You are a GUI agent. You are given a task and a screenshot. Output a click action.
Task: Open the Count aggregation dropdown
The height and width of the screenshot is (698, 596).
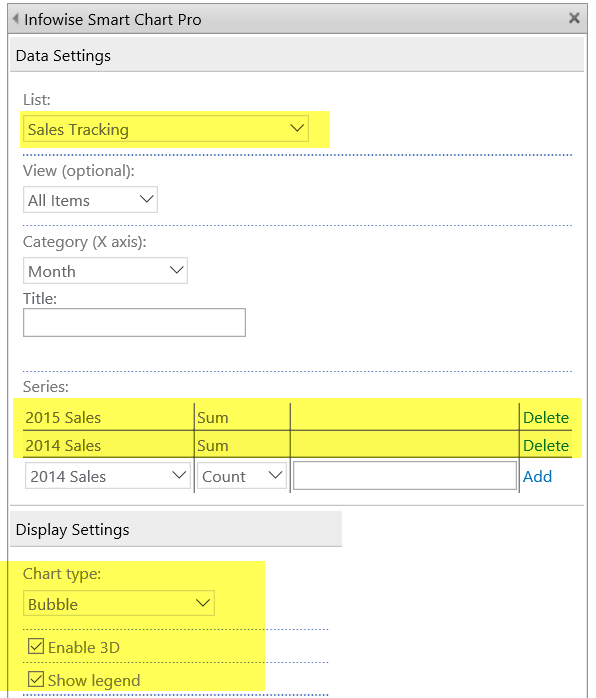click(x=242, y=476)
